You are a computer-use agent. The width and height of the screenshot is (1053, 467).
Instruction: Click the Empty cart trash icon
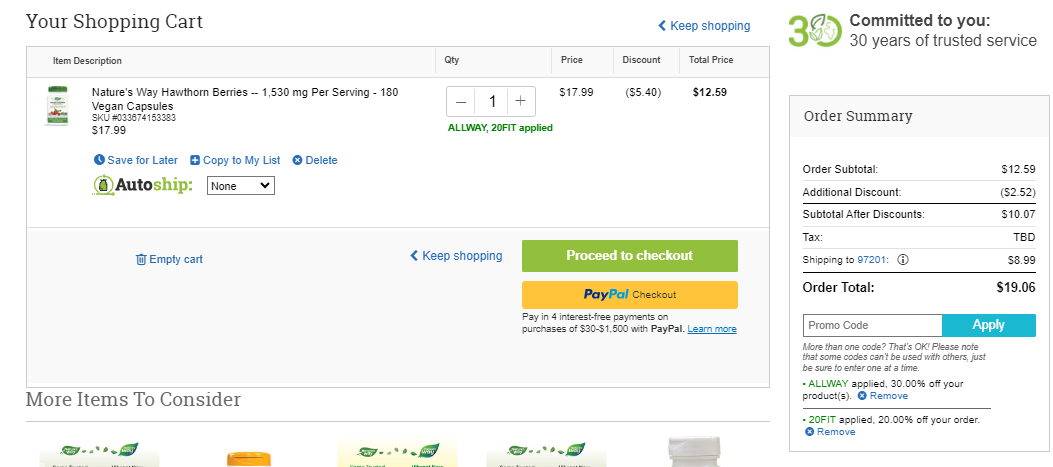coord(141,259)
